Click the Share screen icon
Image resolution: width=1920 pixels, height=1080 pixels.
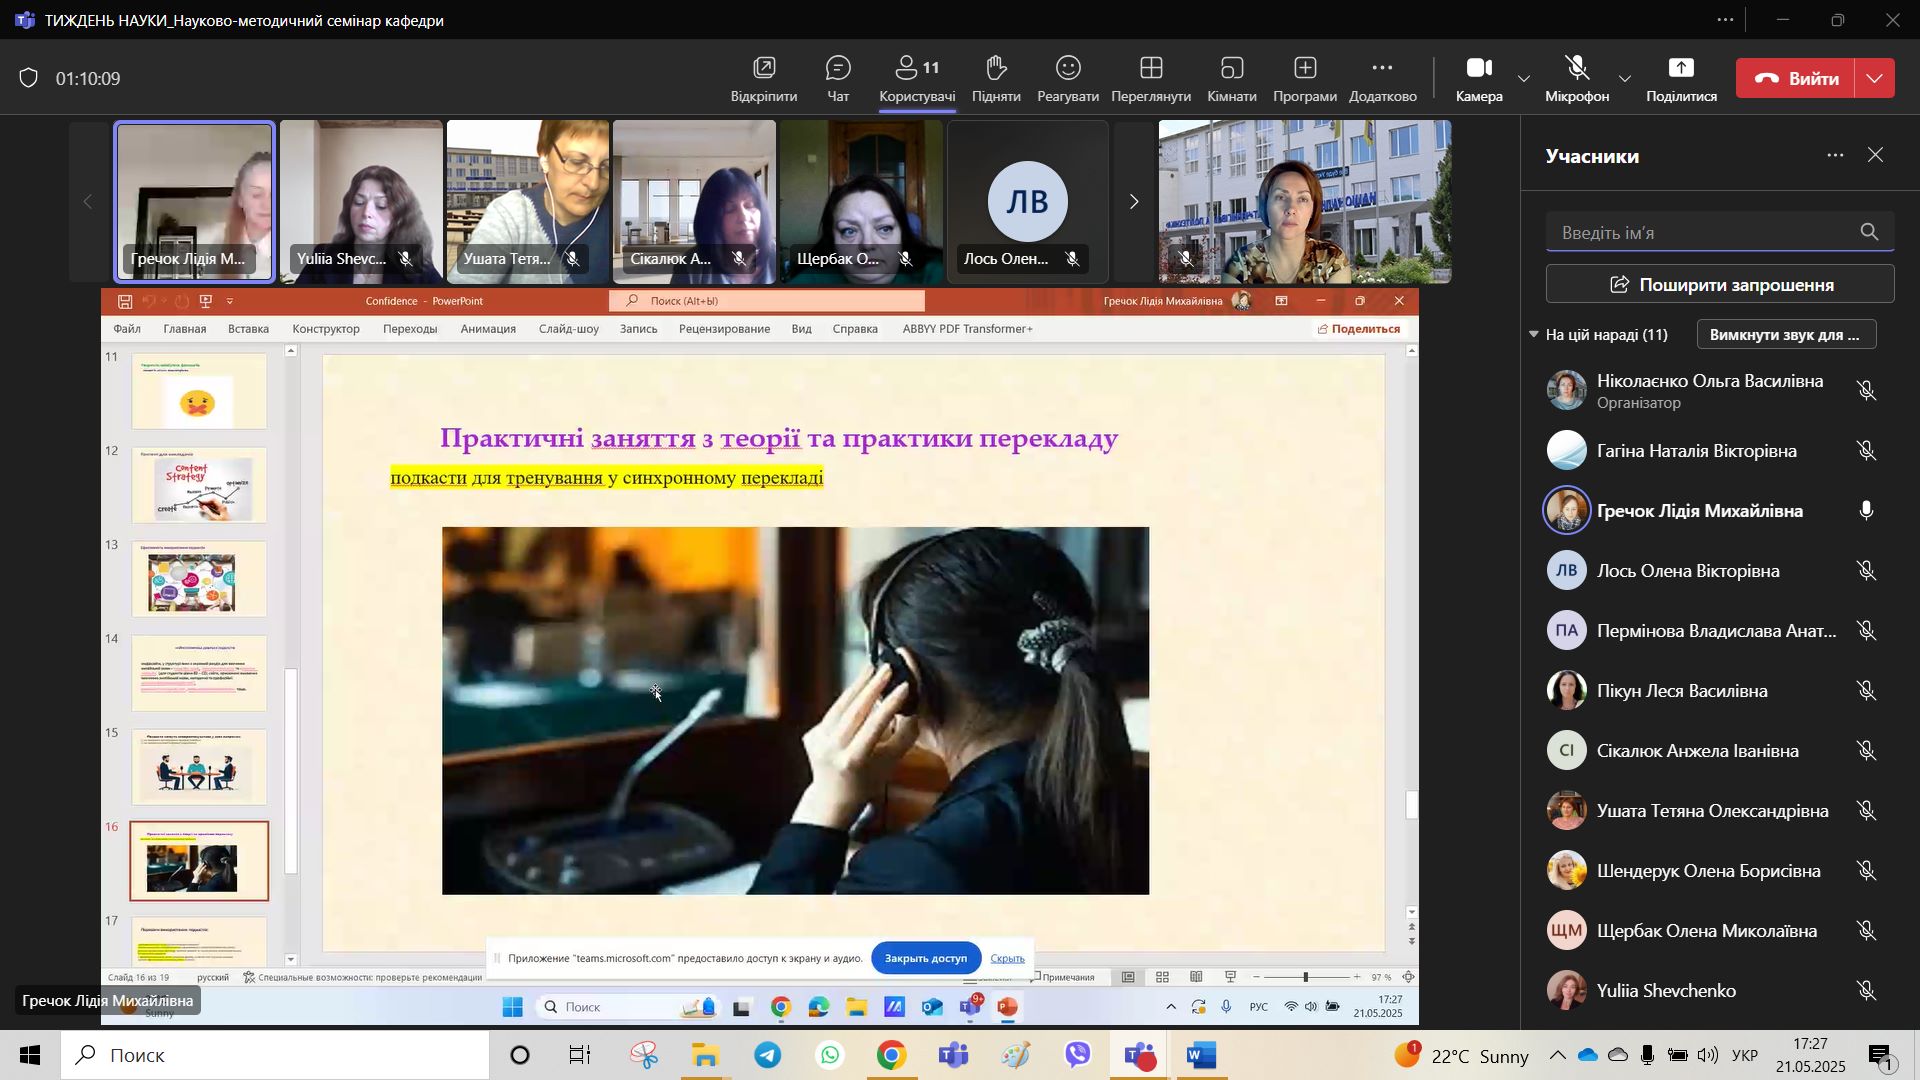[x=1681, y=79]
